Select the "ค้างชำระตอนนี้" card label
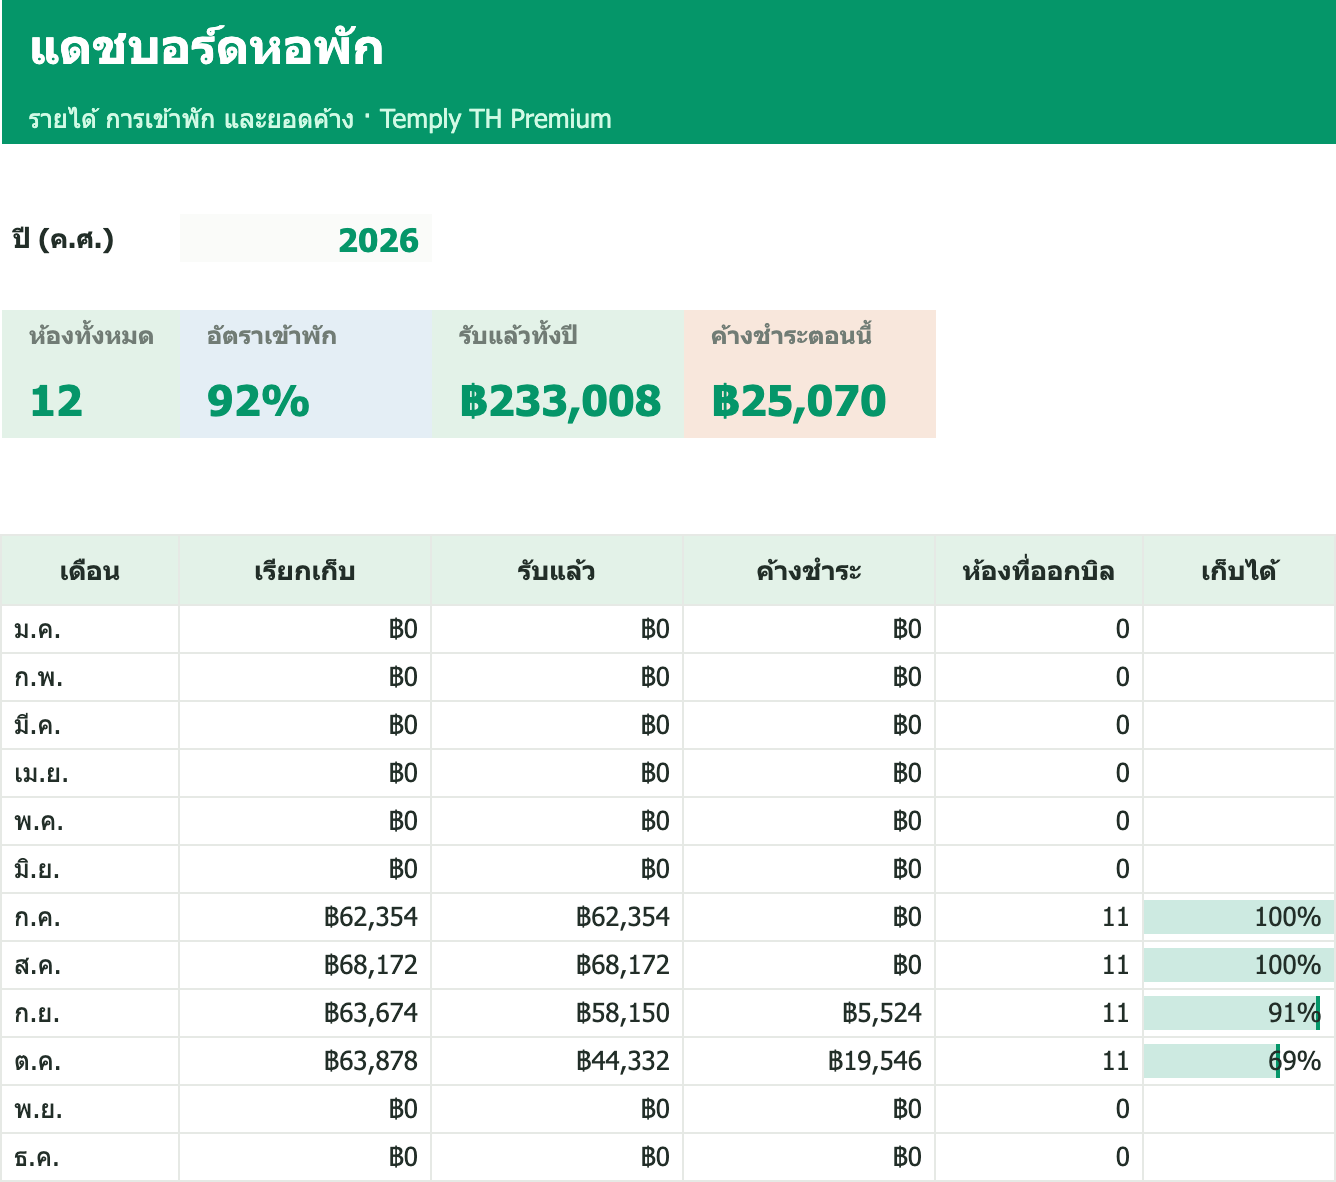The height and width of the screenshot is (1182, 1336). 791,336
